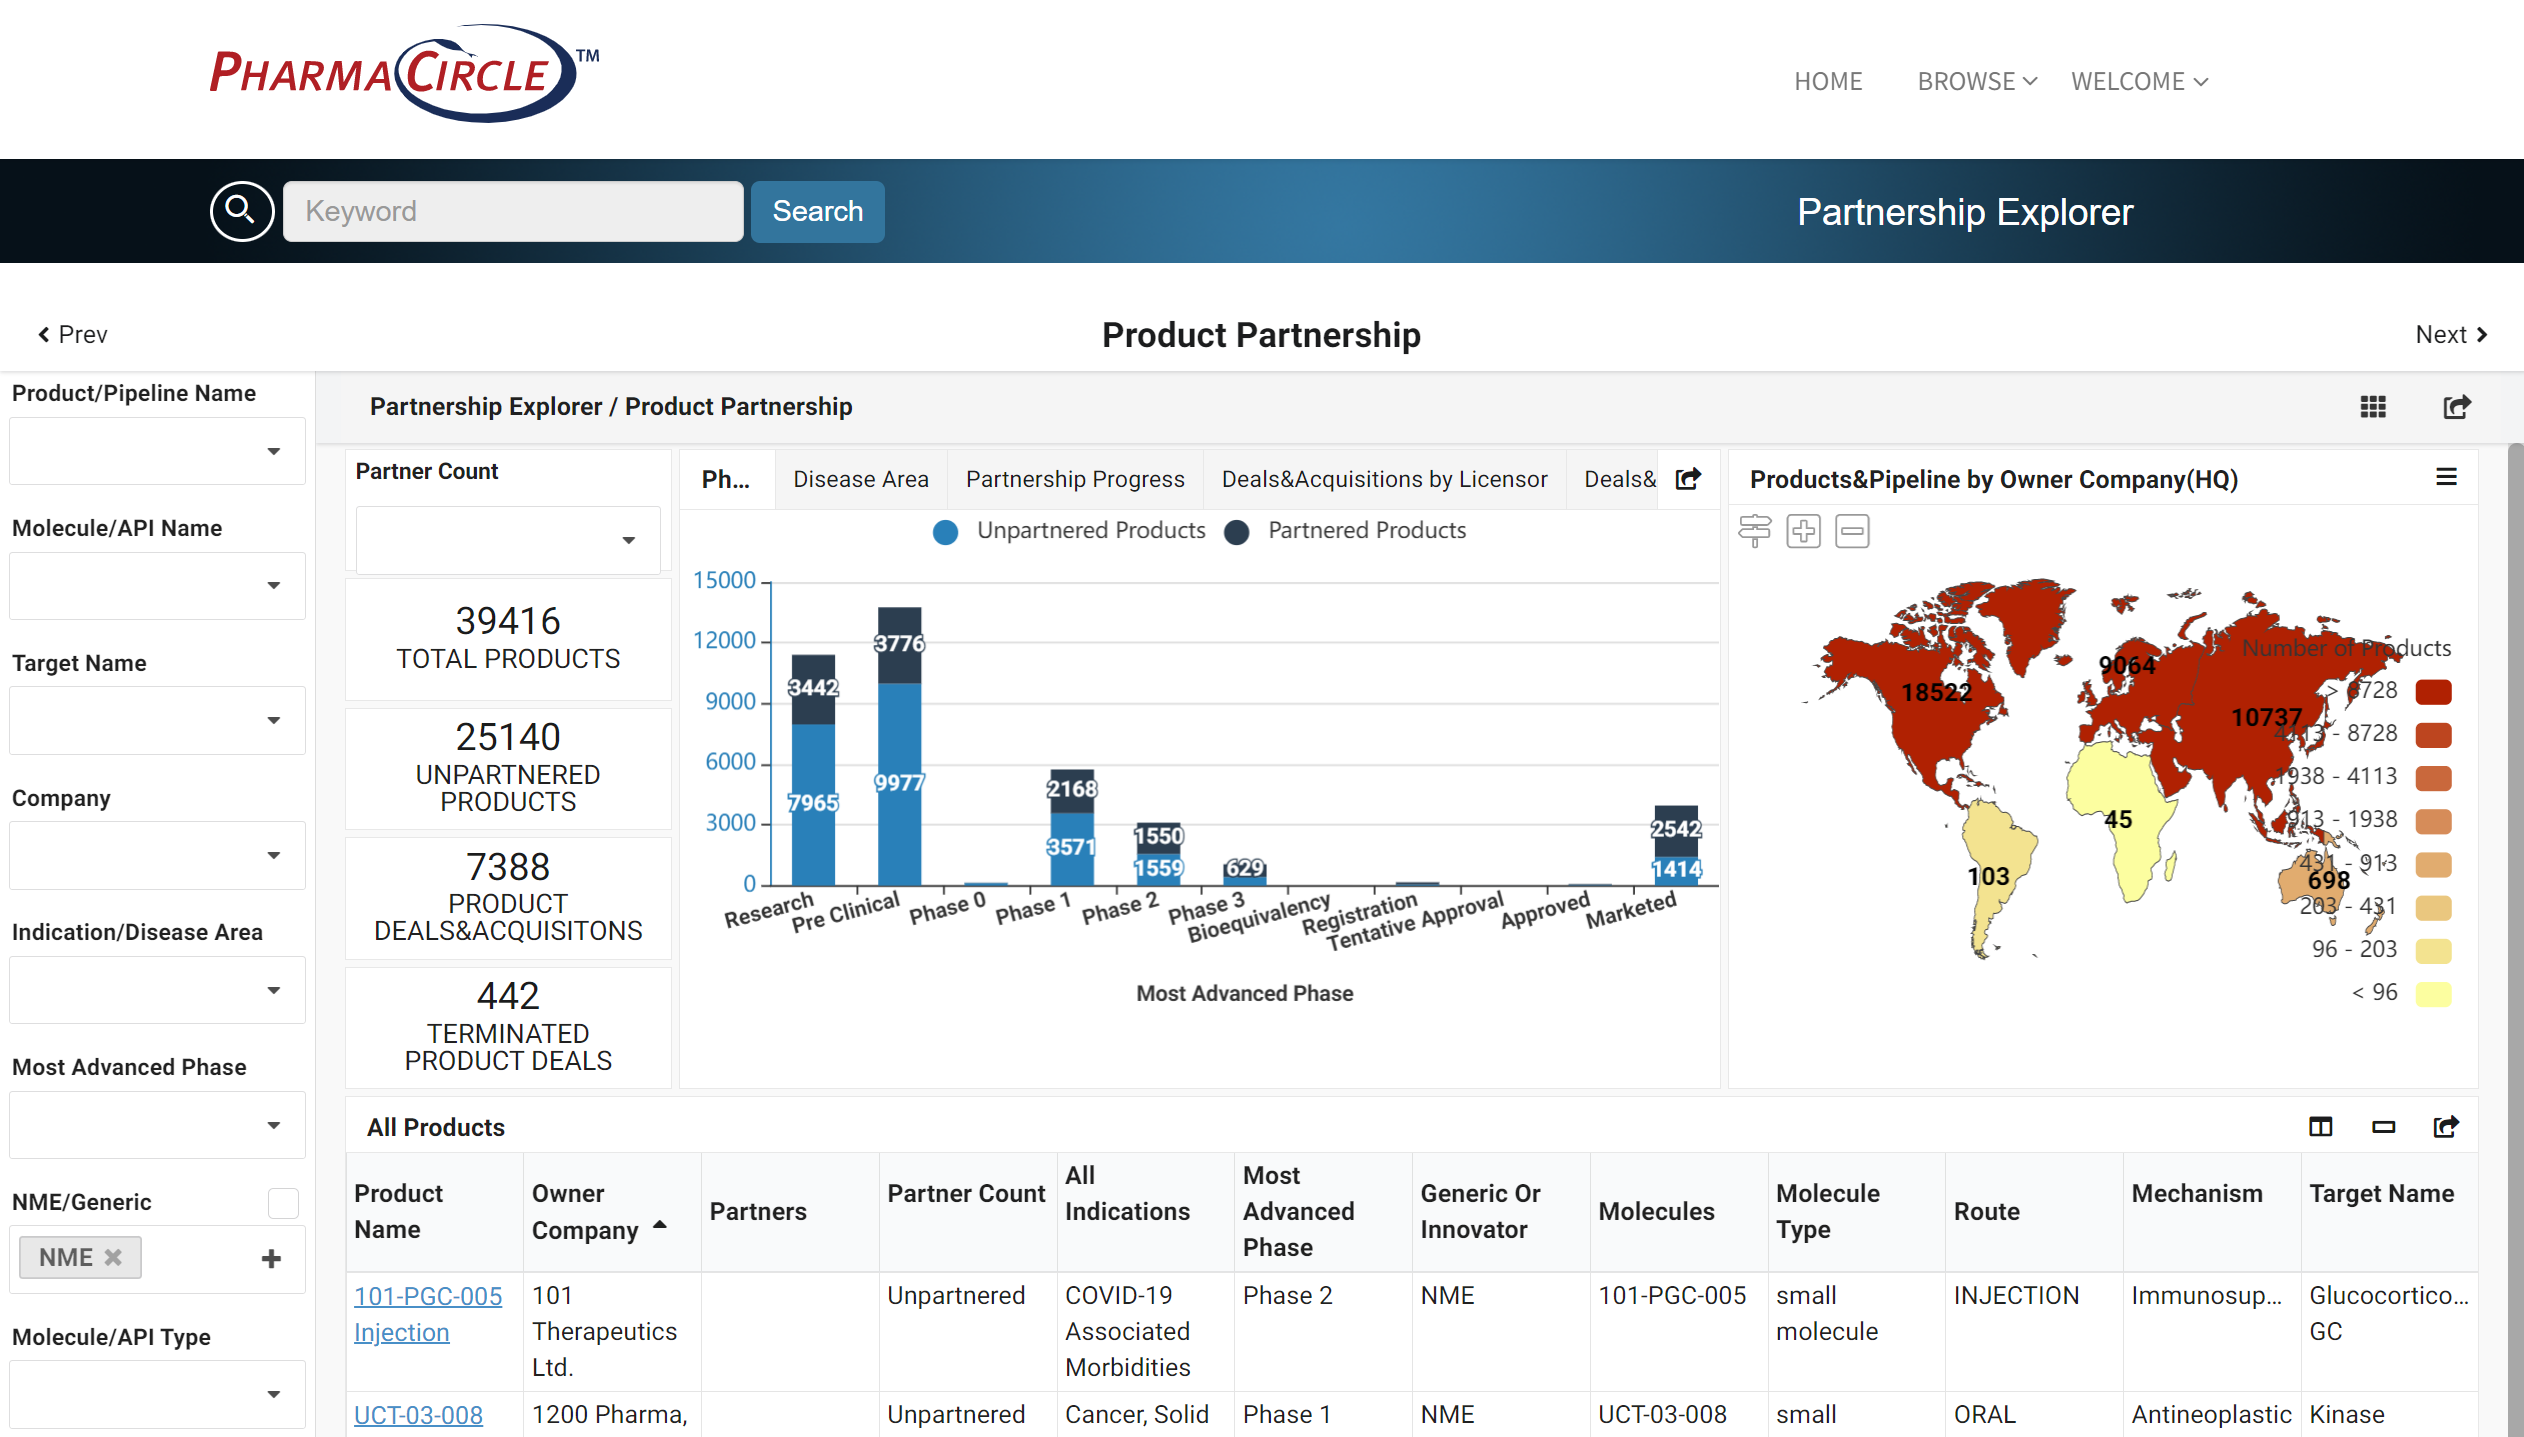Toggle Partnered Products legend series

[x=1346, y=531]
